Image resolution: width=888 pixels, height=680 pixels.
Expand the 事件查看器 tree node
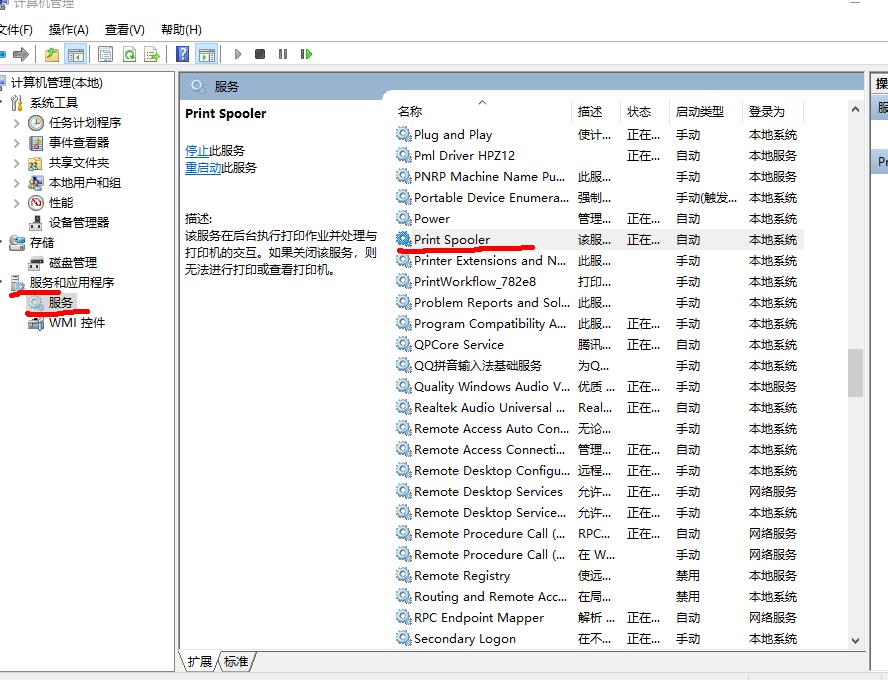17,141
